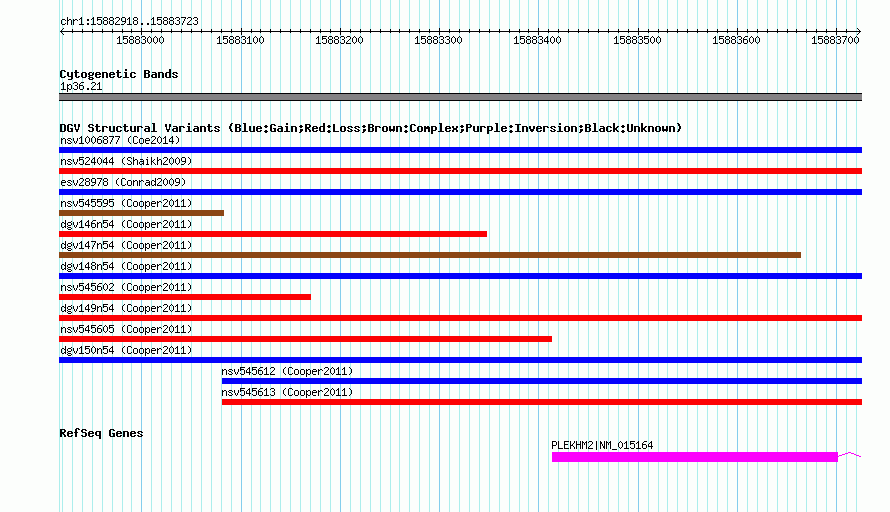Click the dgv146n54 (Cooper2011) label
Screen dimensions: 890x512
(x=126, y=224)
